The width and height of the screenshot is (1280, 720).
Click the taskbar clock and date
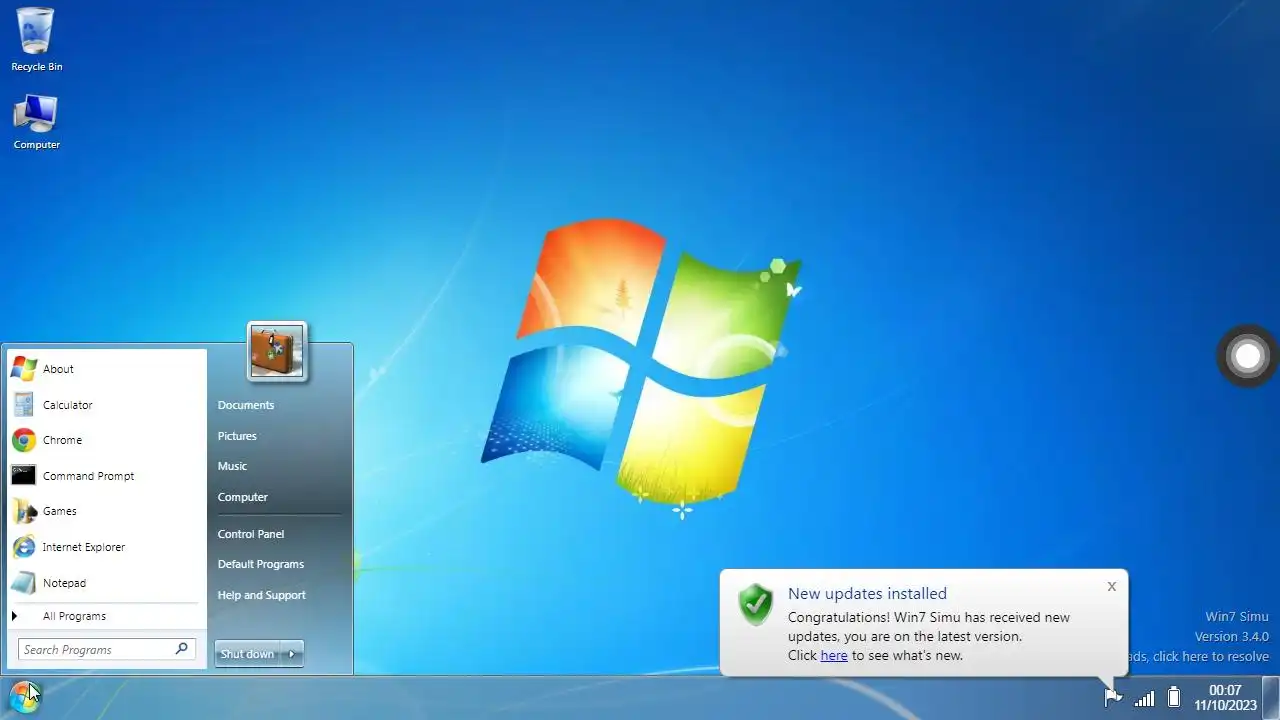[x=1225, y=698]
